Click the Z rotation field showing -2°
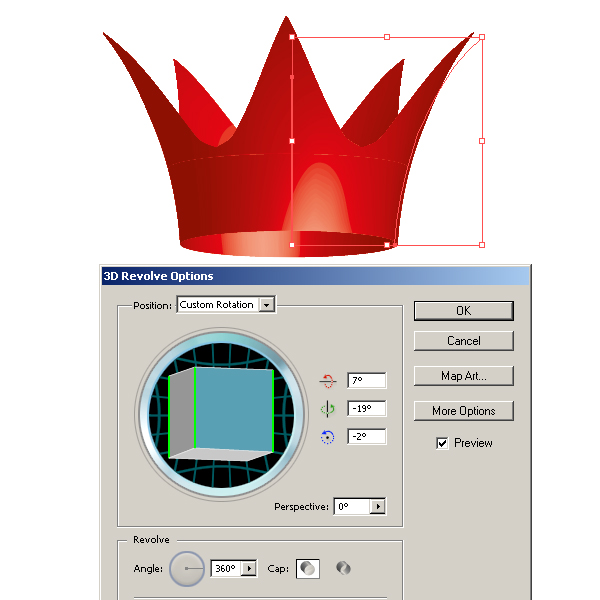Screen dimensions: 600x600 pyautogui.click(x=367, y=436)
